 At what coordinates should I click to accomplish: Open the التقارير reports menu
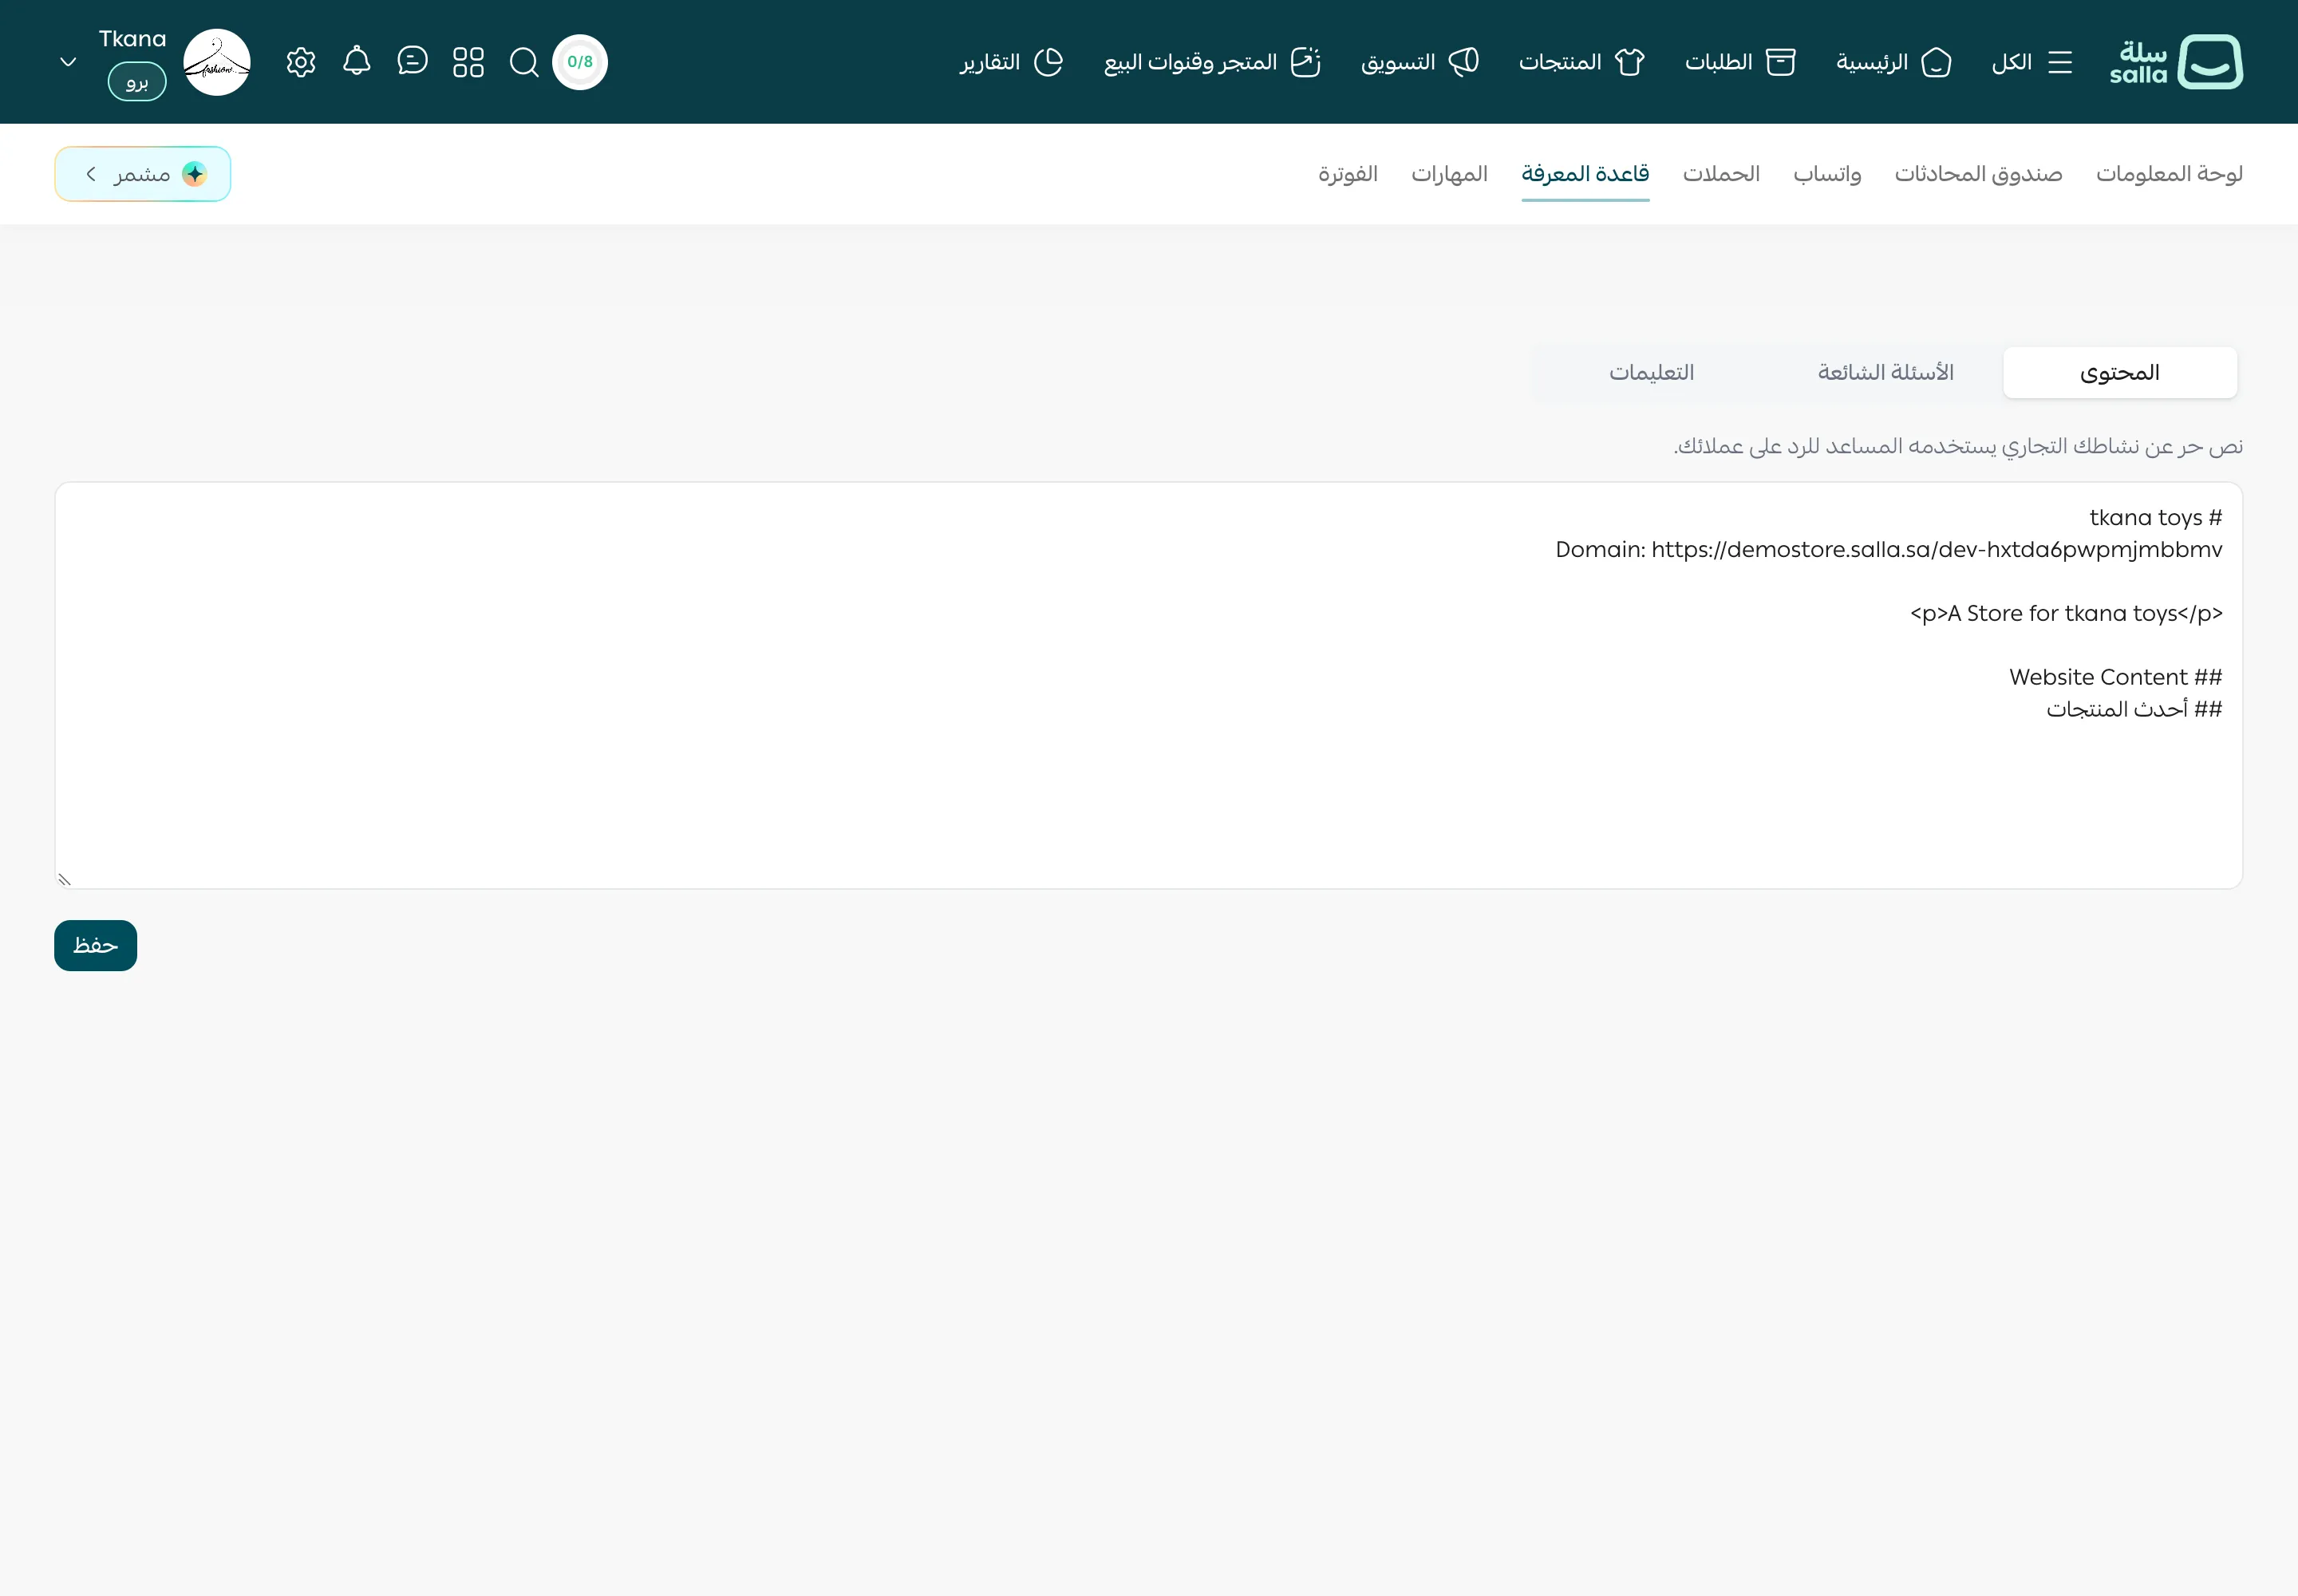point(1011,62)
